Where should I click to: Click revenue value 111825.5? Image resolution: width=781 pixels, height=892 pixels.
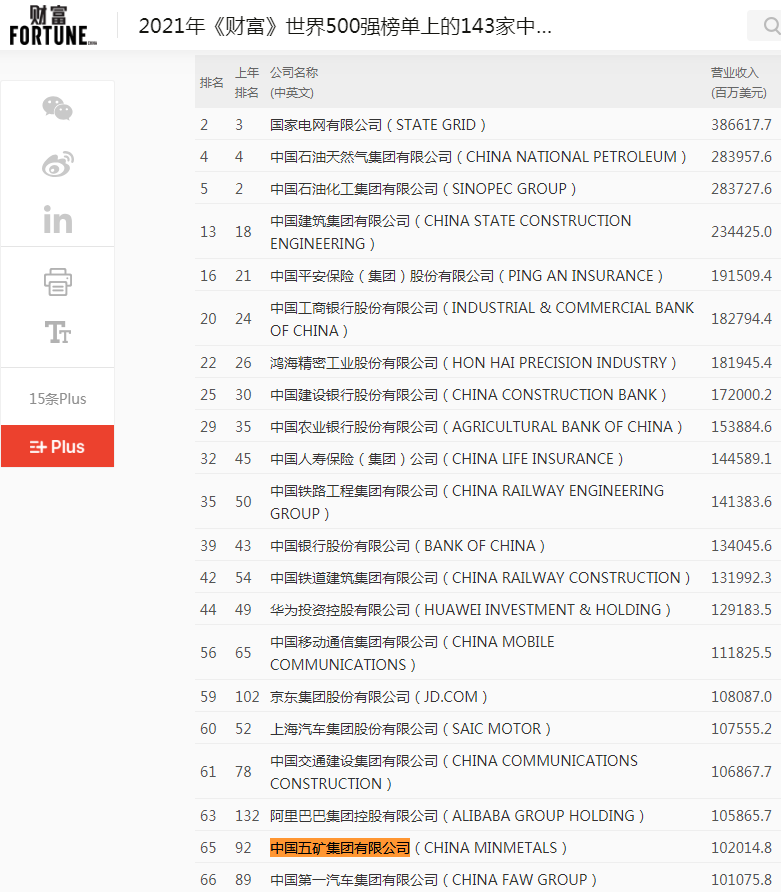741,653
